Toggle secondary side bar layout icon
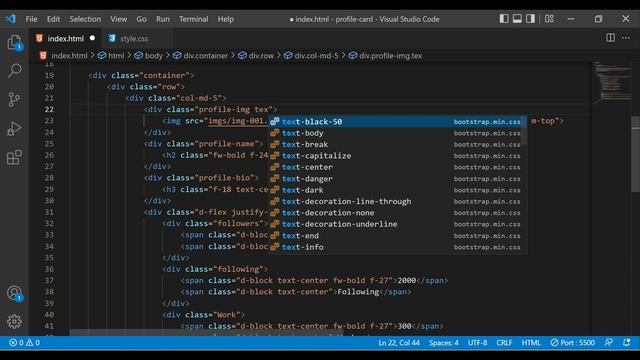Screen dimensions: 640x360 530,19
